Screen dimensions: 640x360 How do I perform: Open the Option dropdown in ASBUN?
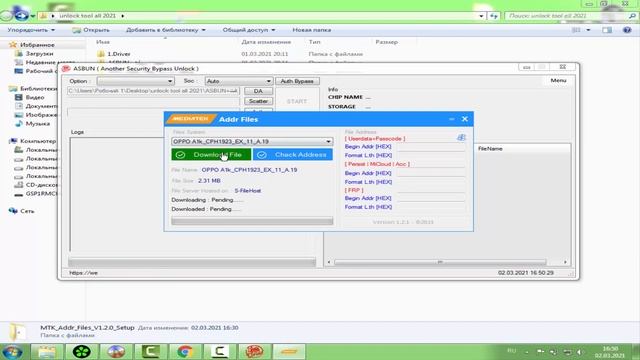(x=135, y=81)
